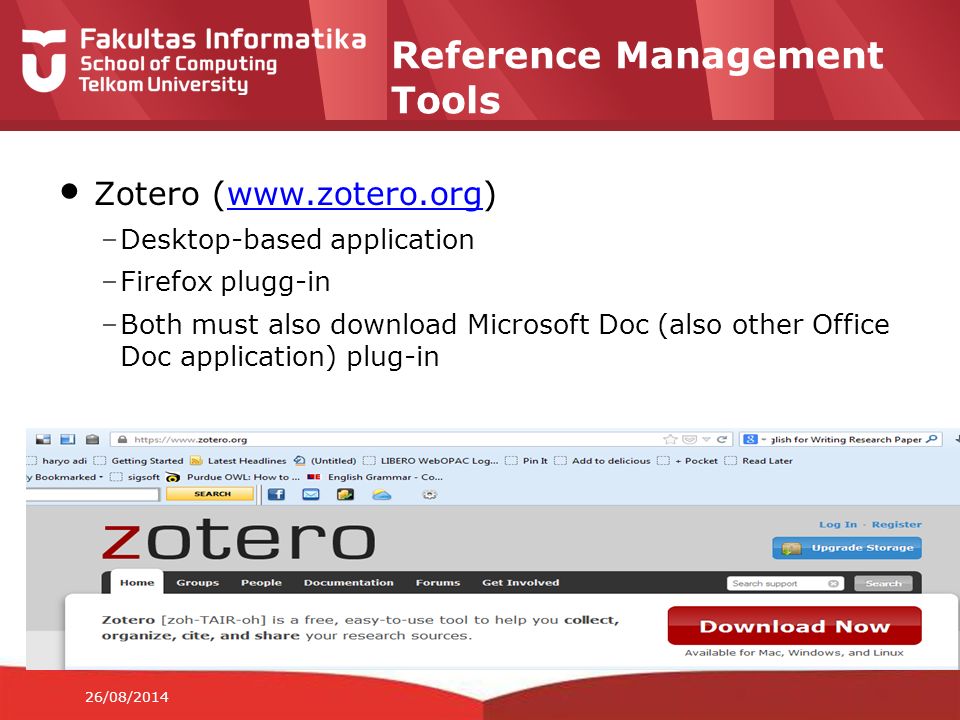Image resolution: width=960 pixels, height=720 pixels.
Task: Open the Google search engine dropdown
Action: [754, 440]
